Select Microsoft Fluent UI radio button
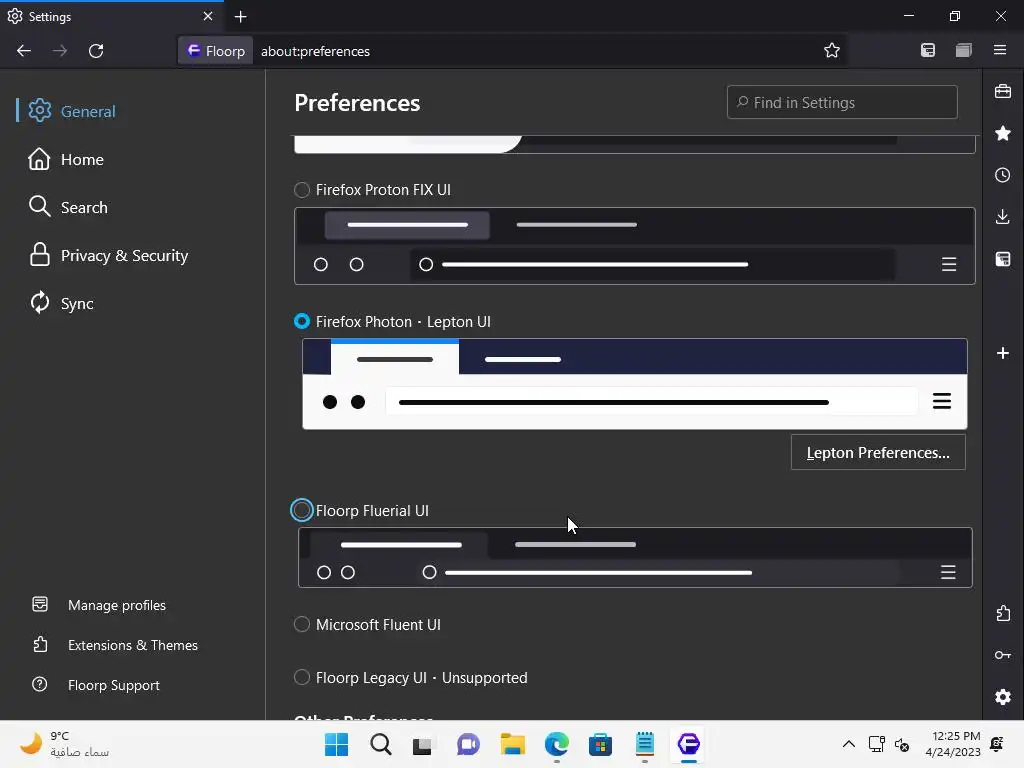Screen dimensions: 1024x768 tap(302, 624)
